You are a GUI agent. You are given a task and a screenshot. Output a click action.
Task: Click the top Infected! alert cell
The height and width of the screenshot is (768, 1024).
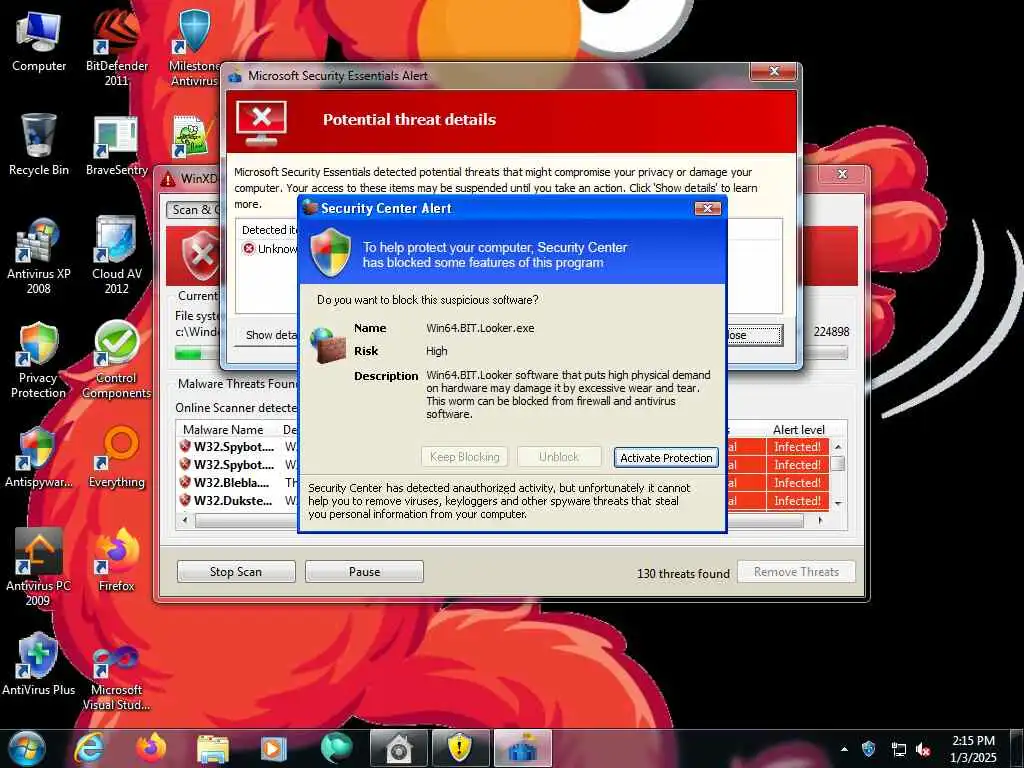pyautogui.click(x=797, y=447)
